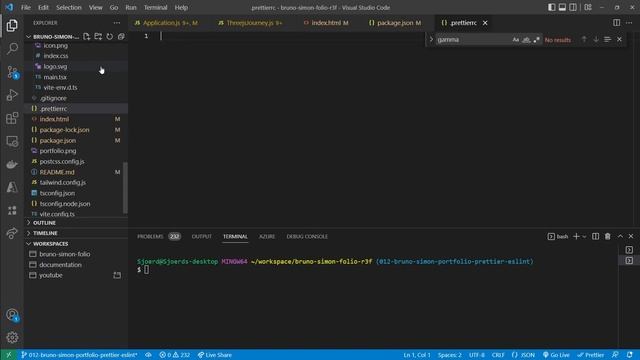Open Remote Explorer view
The image size is (640, 360).
pos(12,141)
